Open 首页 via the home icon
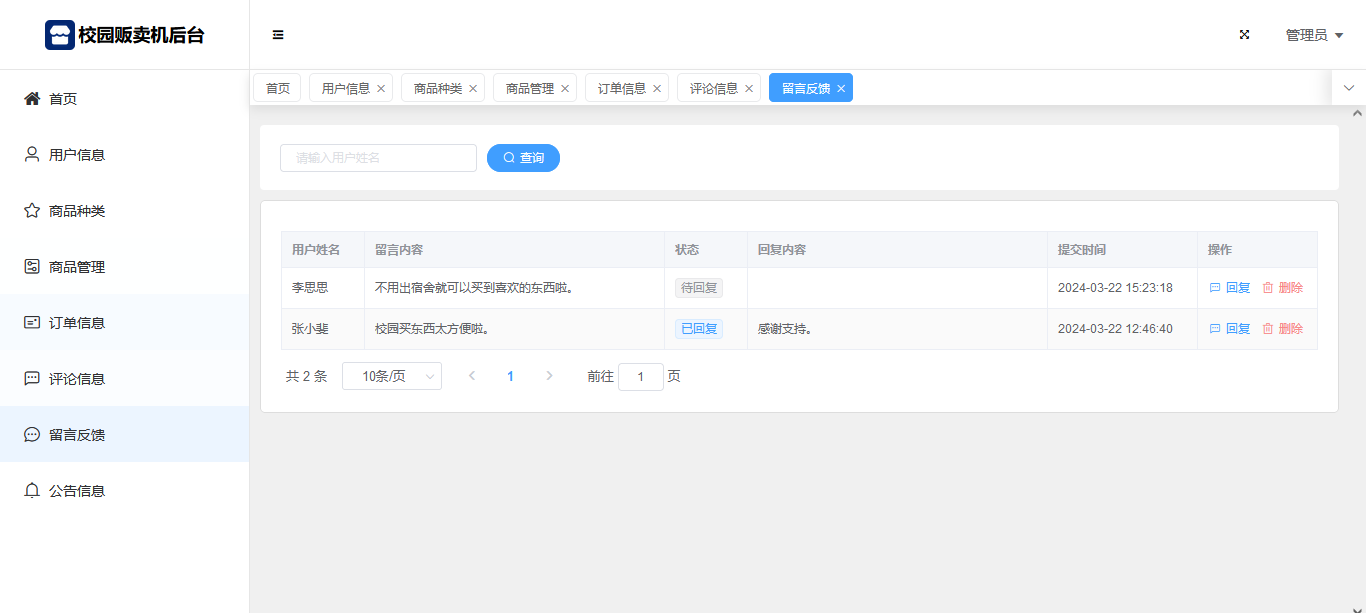This screenshot has height=613, width=1366. click(33, 99)
